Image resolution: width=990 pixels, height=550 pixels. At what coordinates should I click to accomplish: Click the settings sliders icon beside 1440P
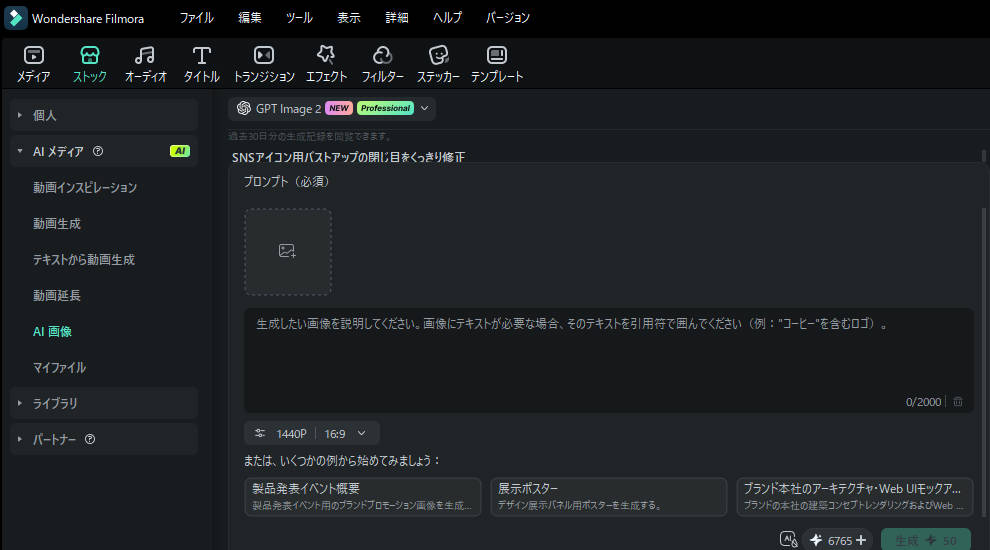[259, 433]
